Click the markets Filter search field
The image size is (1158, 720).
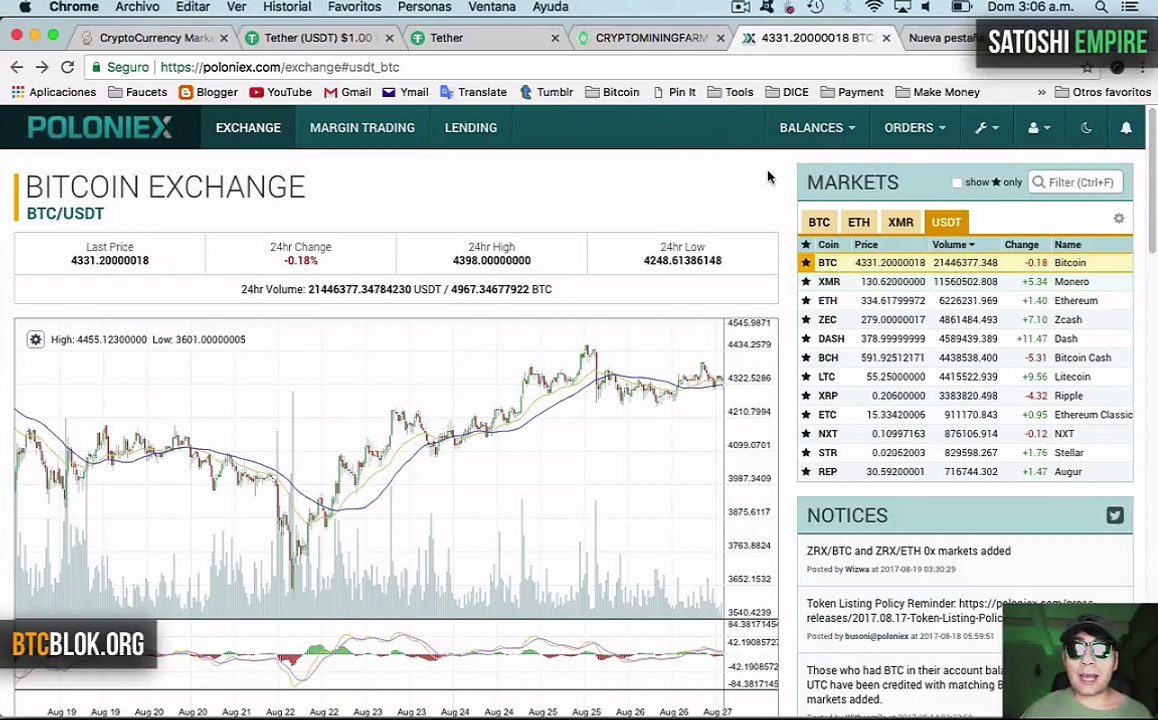[x=1075, y=182]
